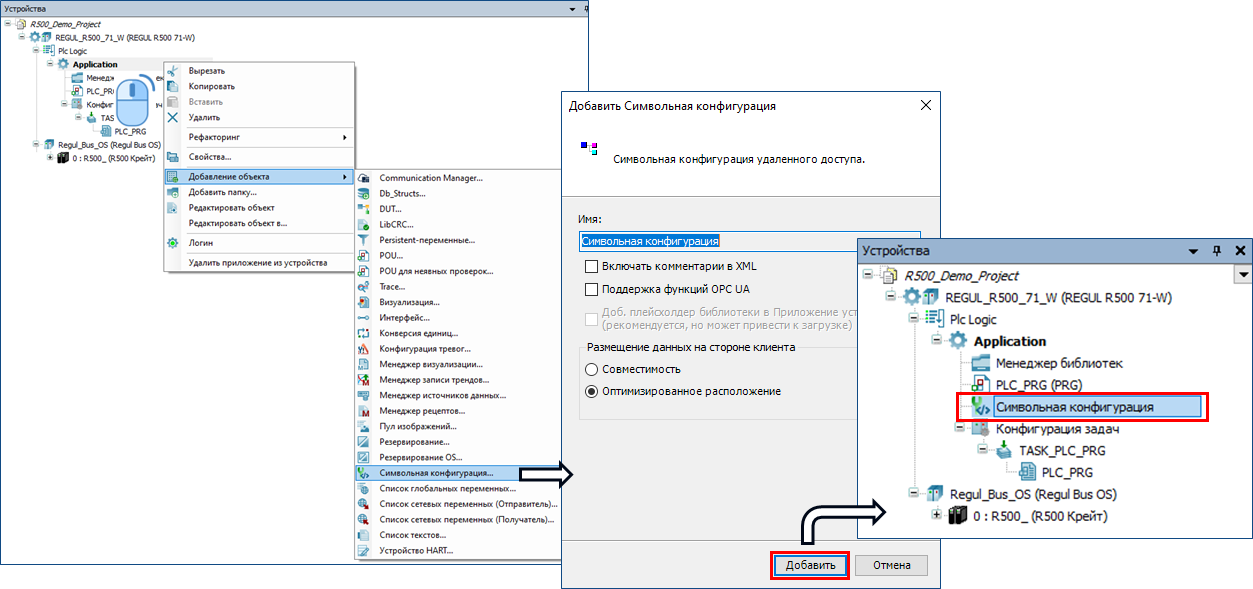Click the Логин gear icon
The image size is (1253, 589).
[172, 243]
